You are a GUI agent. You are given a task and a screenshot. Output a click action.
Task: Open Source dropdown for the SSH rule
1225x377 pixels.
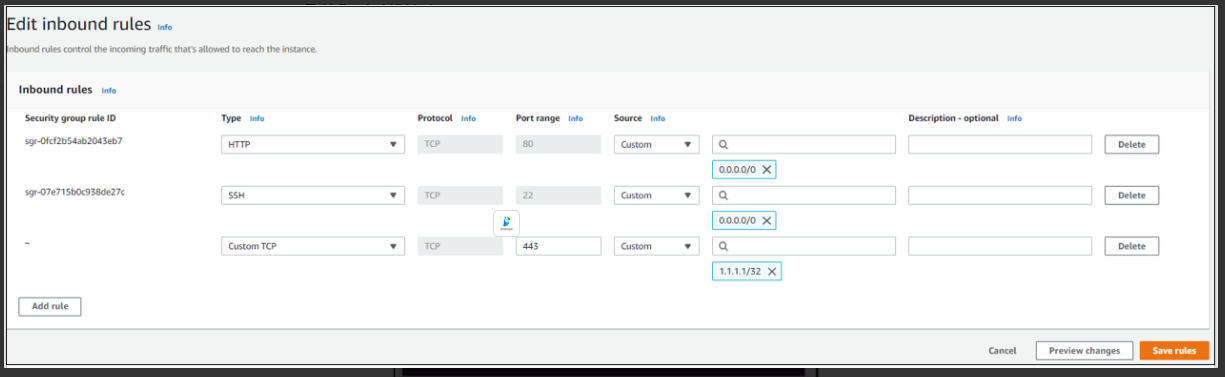tap(656, 195)
